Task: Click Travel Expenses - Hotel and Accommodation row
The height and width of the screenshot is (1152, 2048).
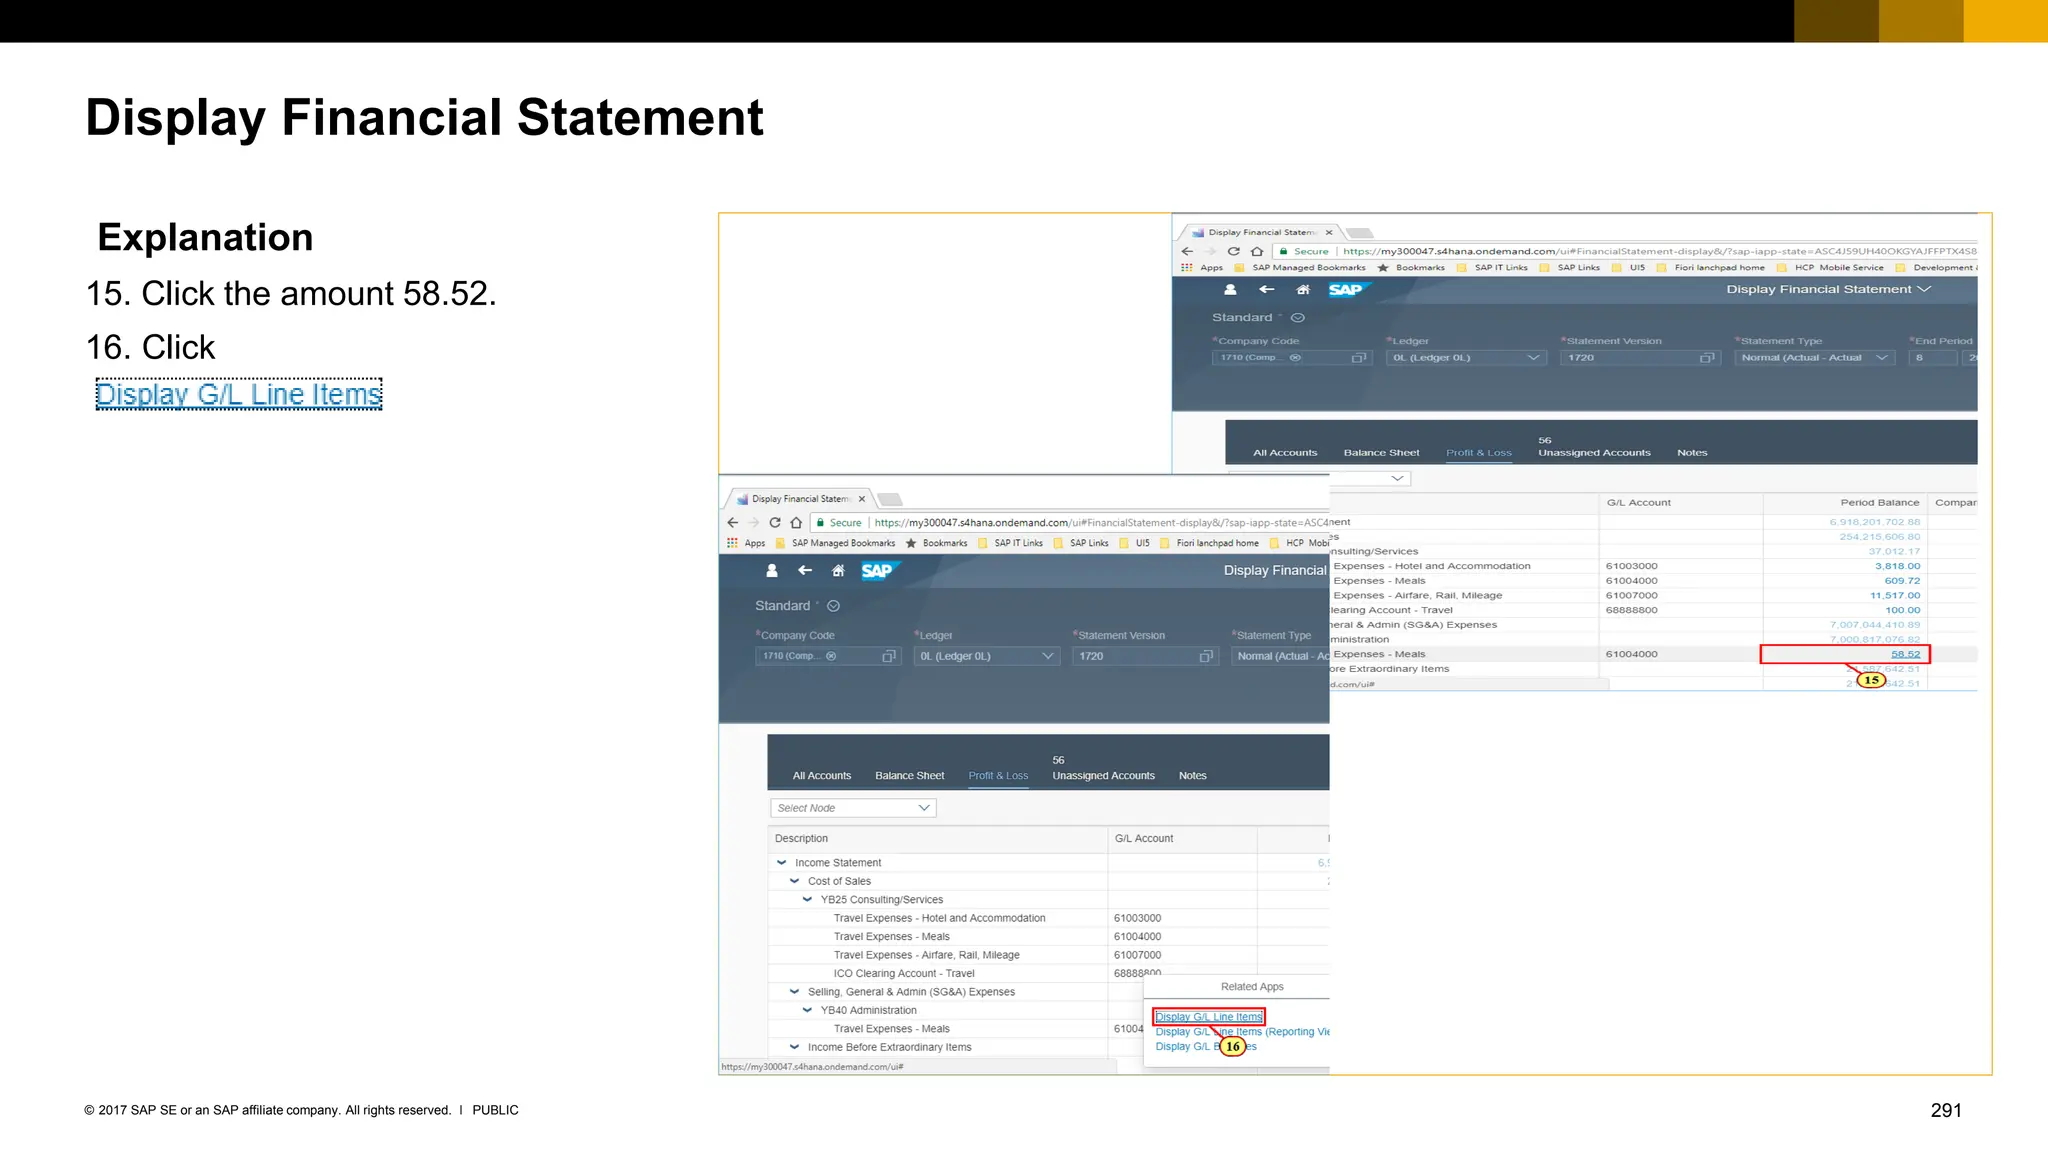Action: [x=1048, y=918]
